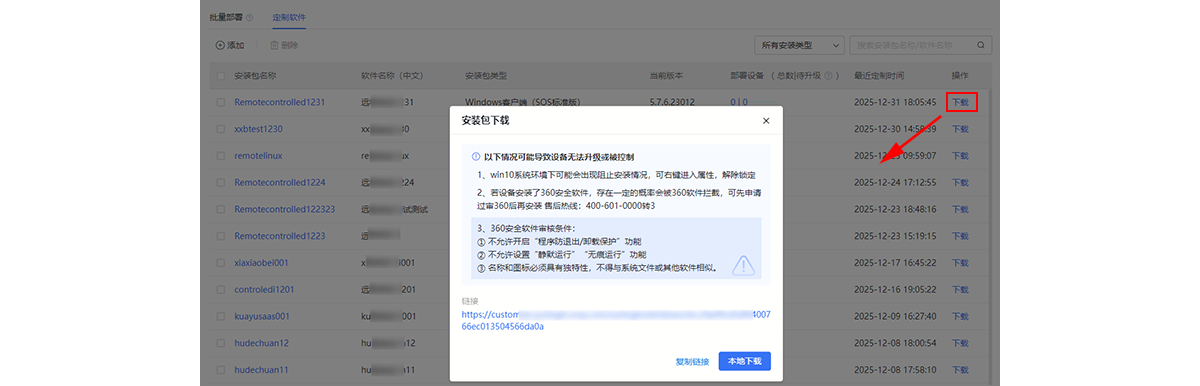Click the 删除 trash button
Image resolution: width=1200 pixels, height=386 pixels.
pyautogui.click(x=284, y=45)
